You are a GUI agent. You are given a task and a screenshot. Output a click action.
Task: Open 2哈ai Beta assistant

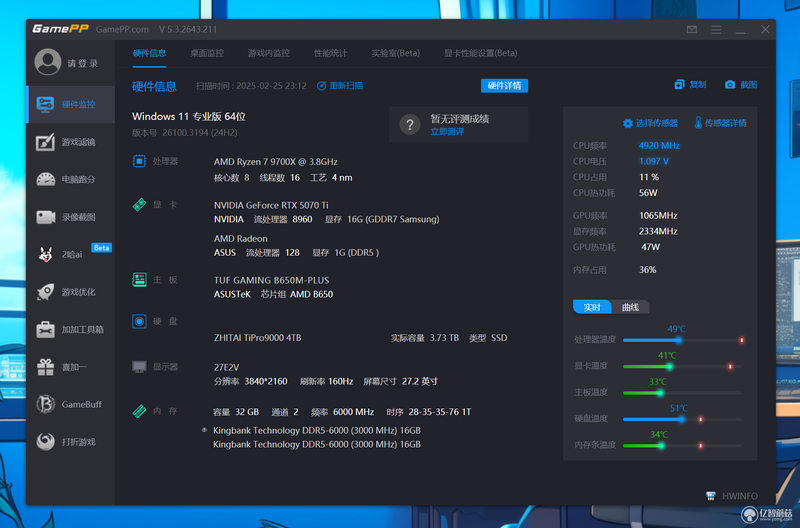71,254
